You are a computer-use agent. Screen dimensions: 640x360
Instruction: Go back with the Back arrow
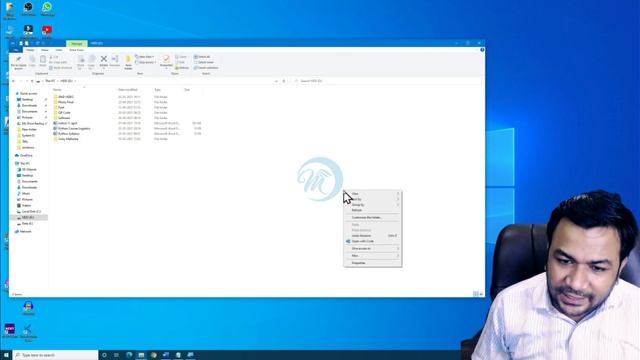pyautogui.click(x=13, y=81)
